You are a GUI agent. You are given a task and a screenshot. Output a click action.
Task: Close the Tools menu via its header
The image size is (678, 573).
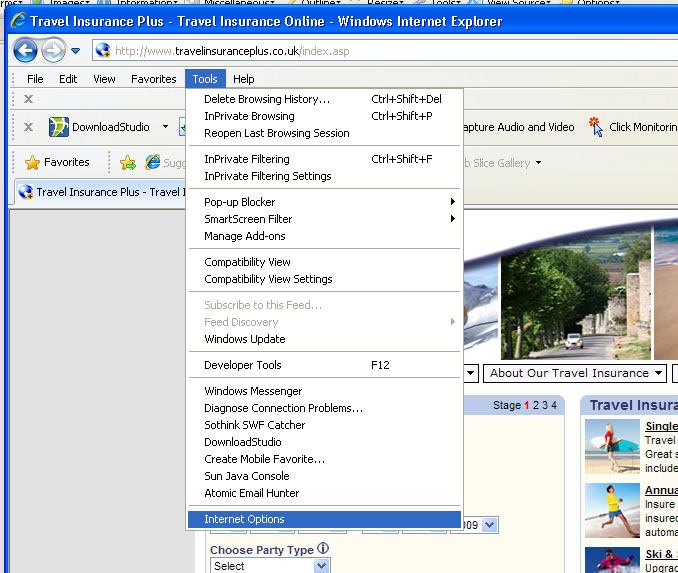coord(205,79)
